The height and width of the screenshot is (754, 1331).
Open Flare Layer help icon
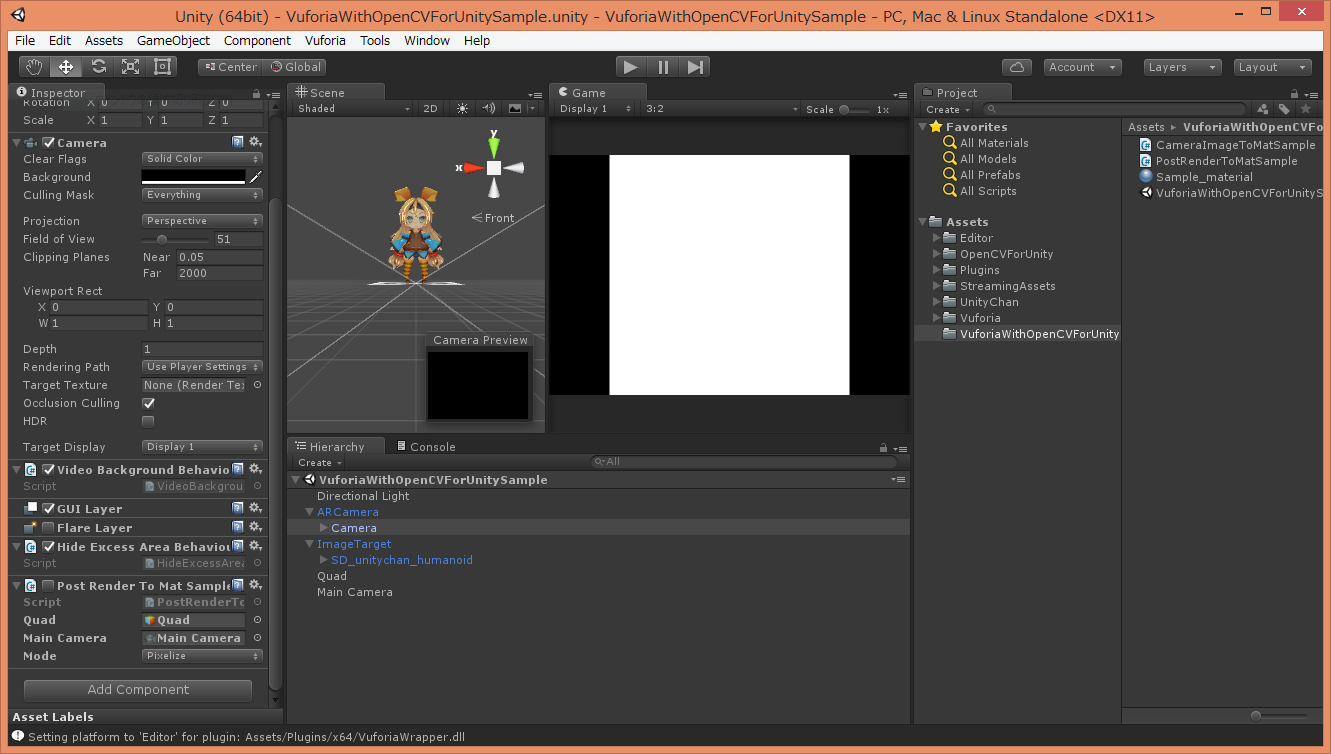tap(238, 528)
